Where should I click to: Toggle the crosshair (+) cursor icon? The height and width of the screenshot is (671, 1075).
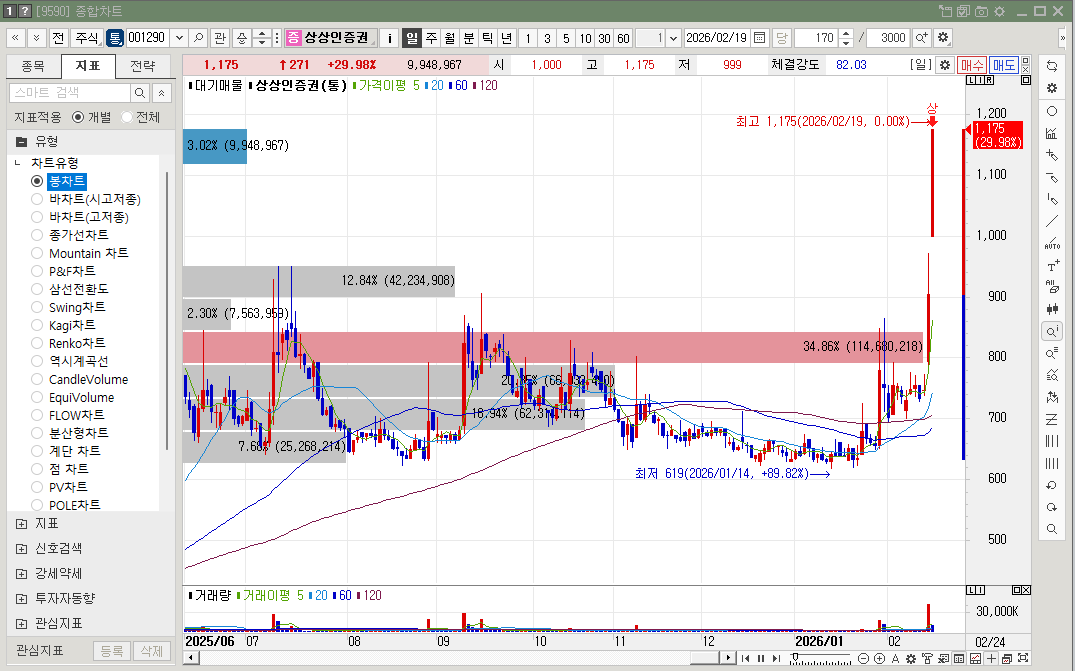pos(991,659)
